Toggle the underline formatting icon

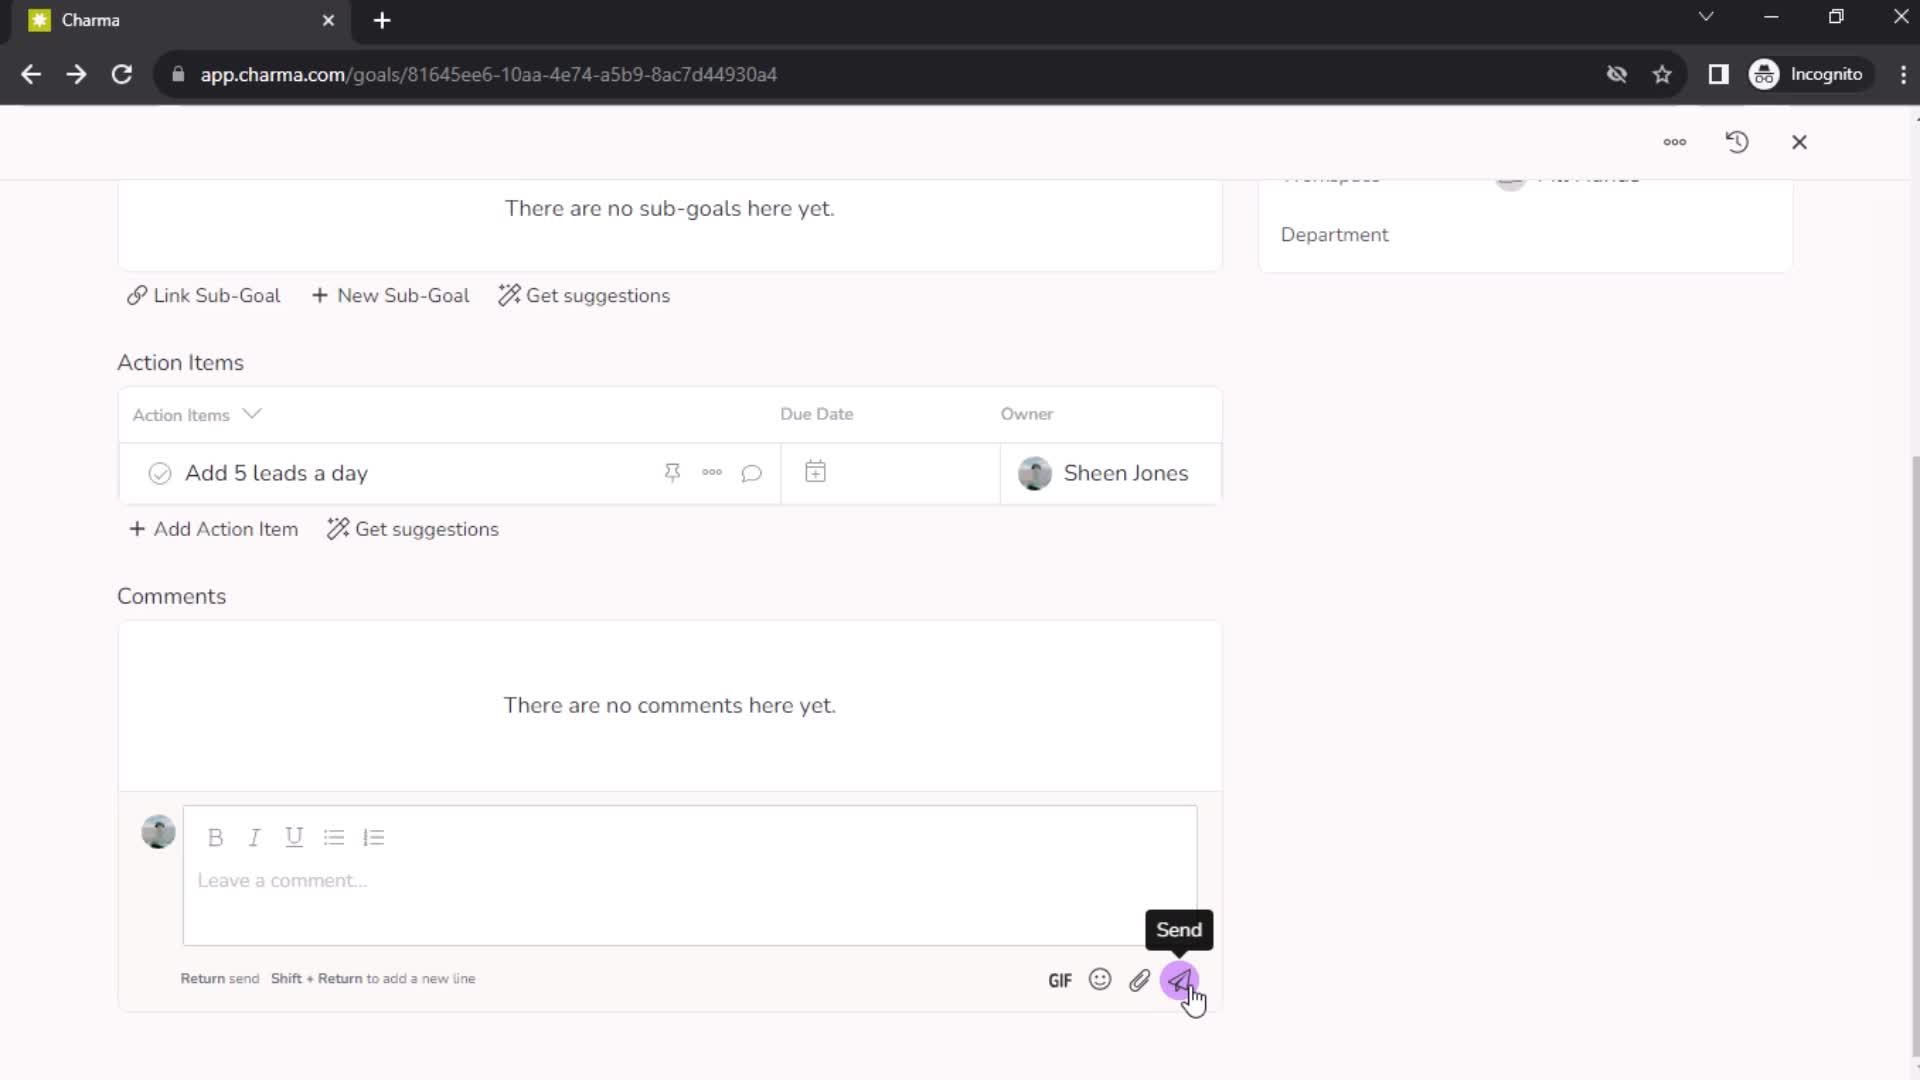pyautogui.click(x=293, y=836)
